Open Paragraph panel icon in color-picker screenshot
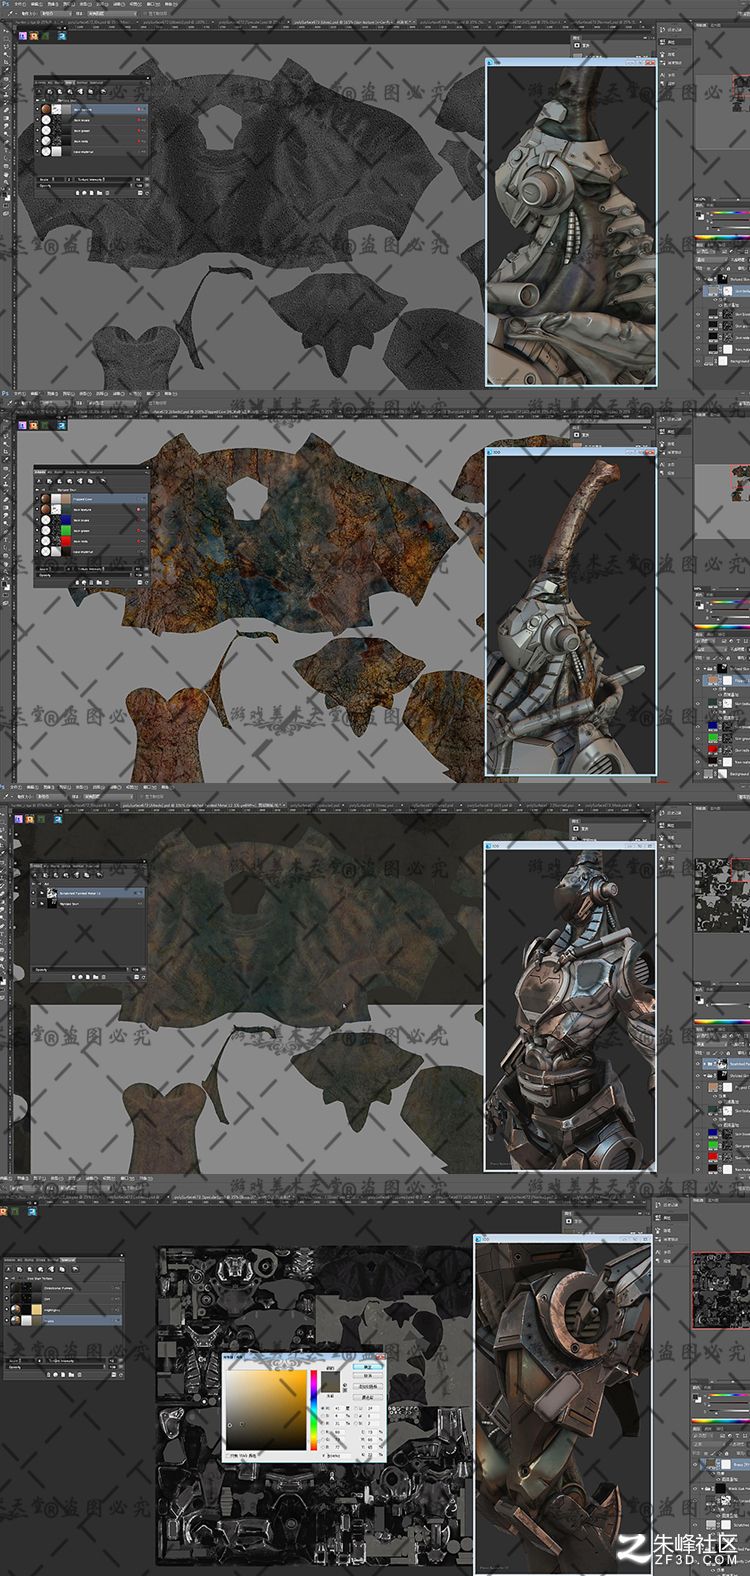The width and height of the screenshot is (750, 1576). pyautogui.click(x=658, y=1261)
